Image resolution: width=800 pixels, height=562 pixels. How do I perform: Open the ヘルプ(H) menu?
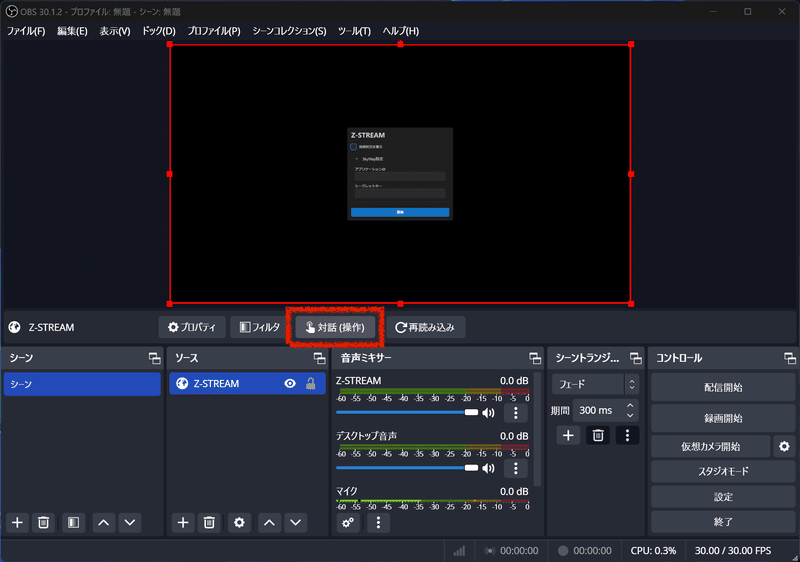pos(401,31)
